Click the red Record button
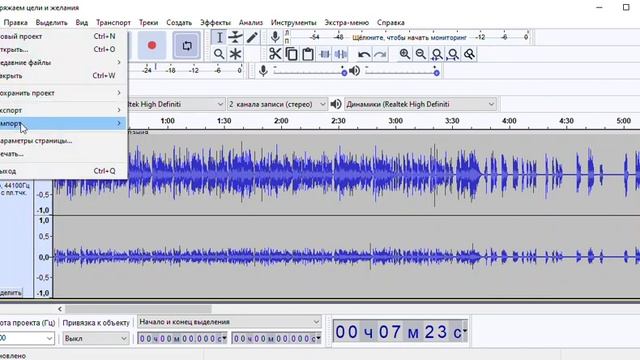The image size is (640, 360). coord(152,45)
